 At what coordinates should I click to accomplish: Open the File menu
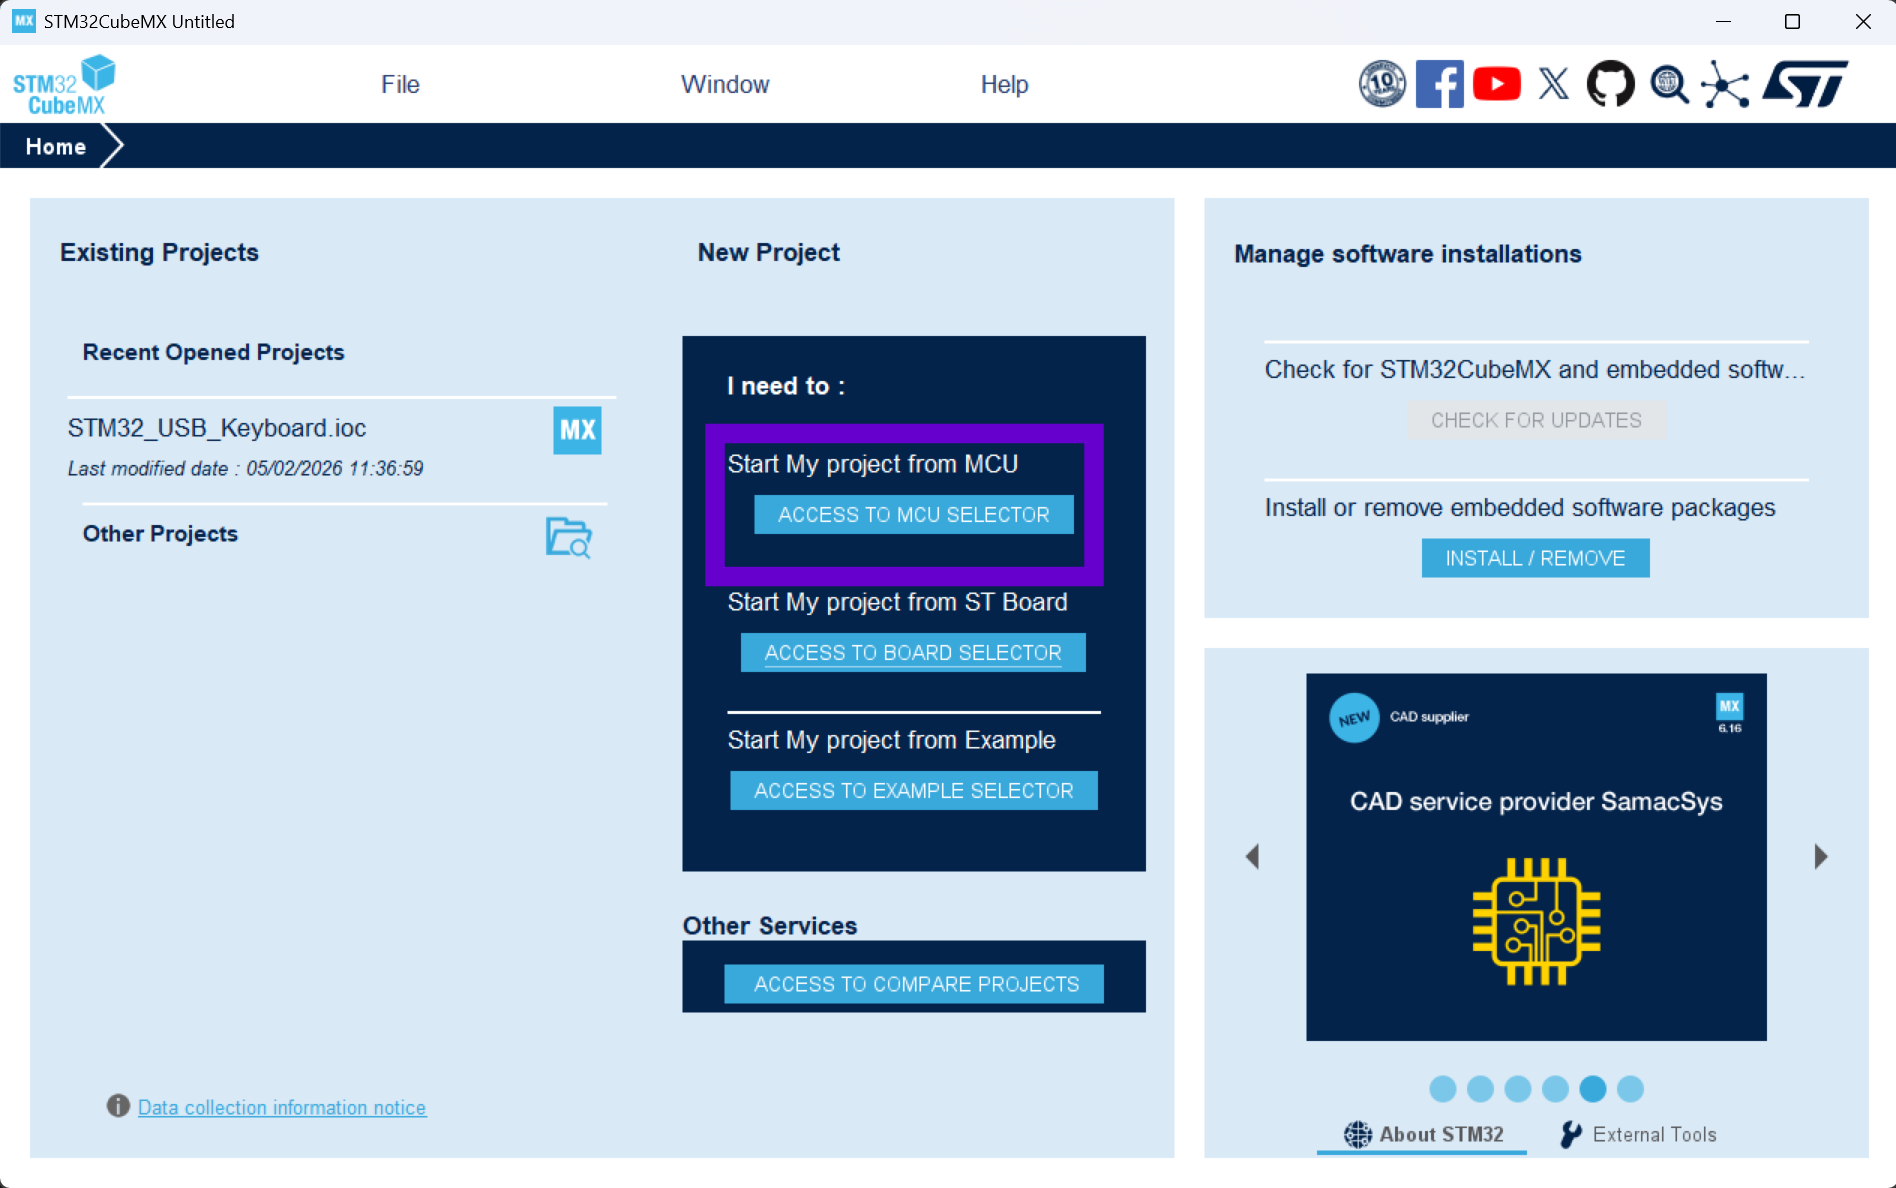point(400,85)
